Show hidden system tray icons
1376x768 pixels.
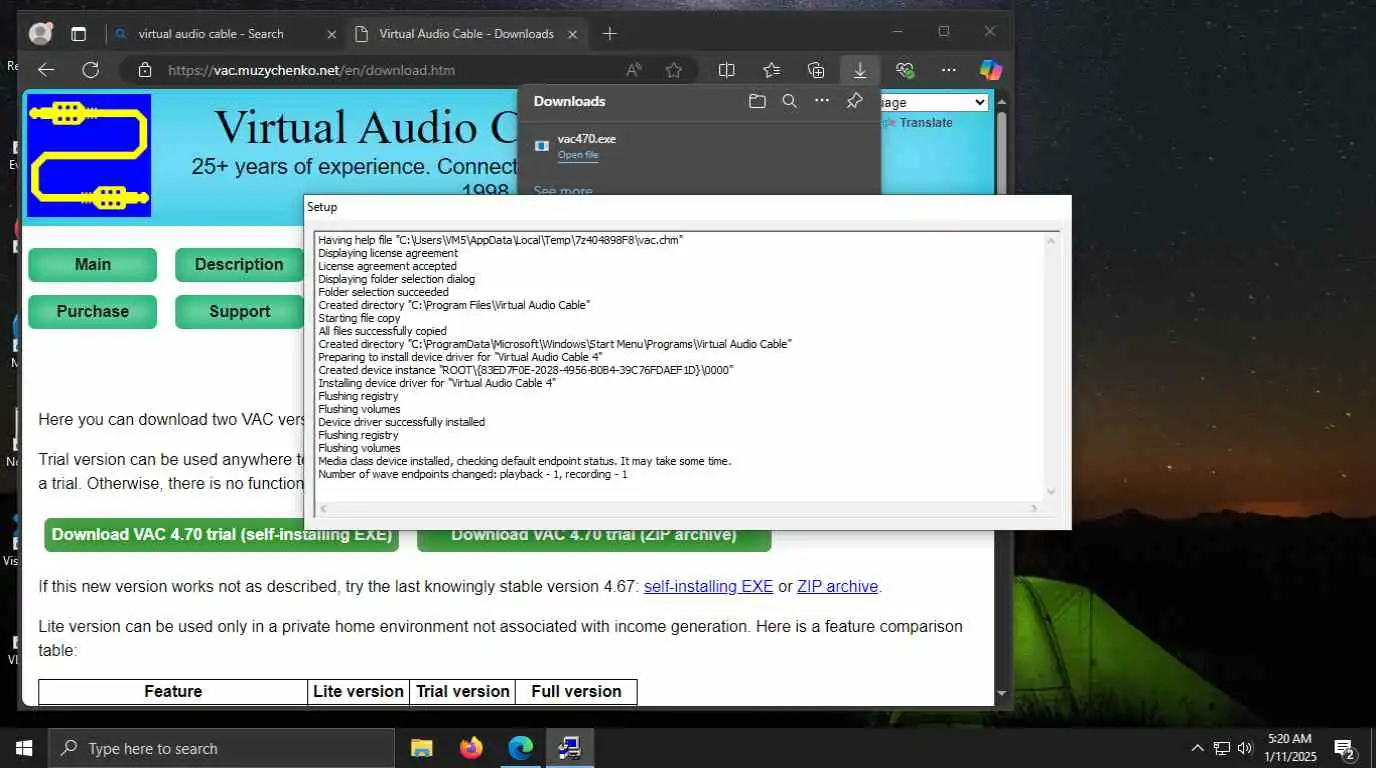(x=1197, y=748)
